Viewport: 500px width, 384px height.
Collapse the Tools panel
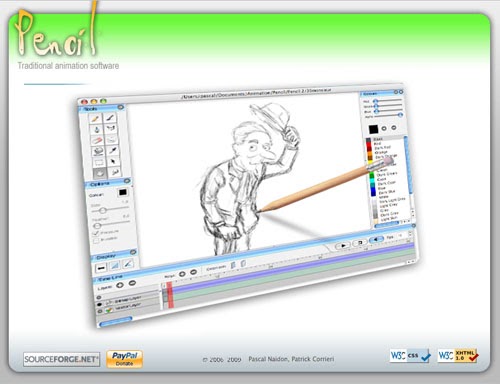point(121,107)
